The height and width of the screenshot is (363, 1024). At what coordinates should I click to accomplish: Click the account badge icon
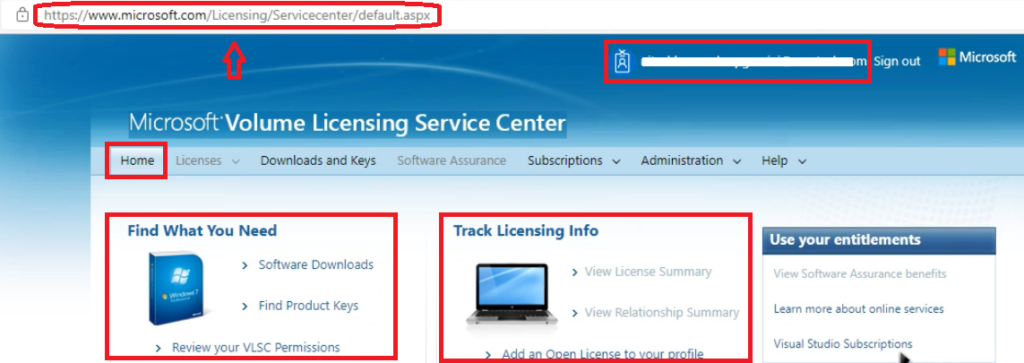click(x=622, y=61)
